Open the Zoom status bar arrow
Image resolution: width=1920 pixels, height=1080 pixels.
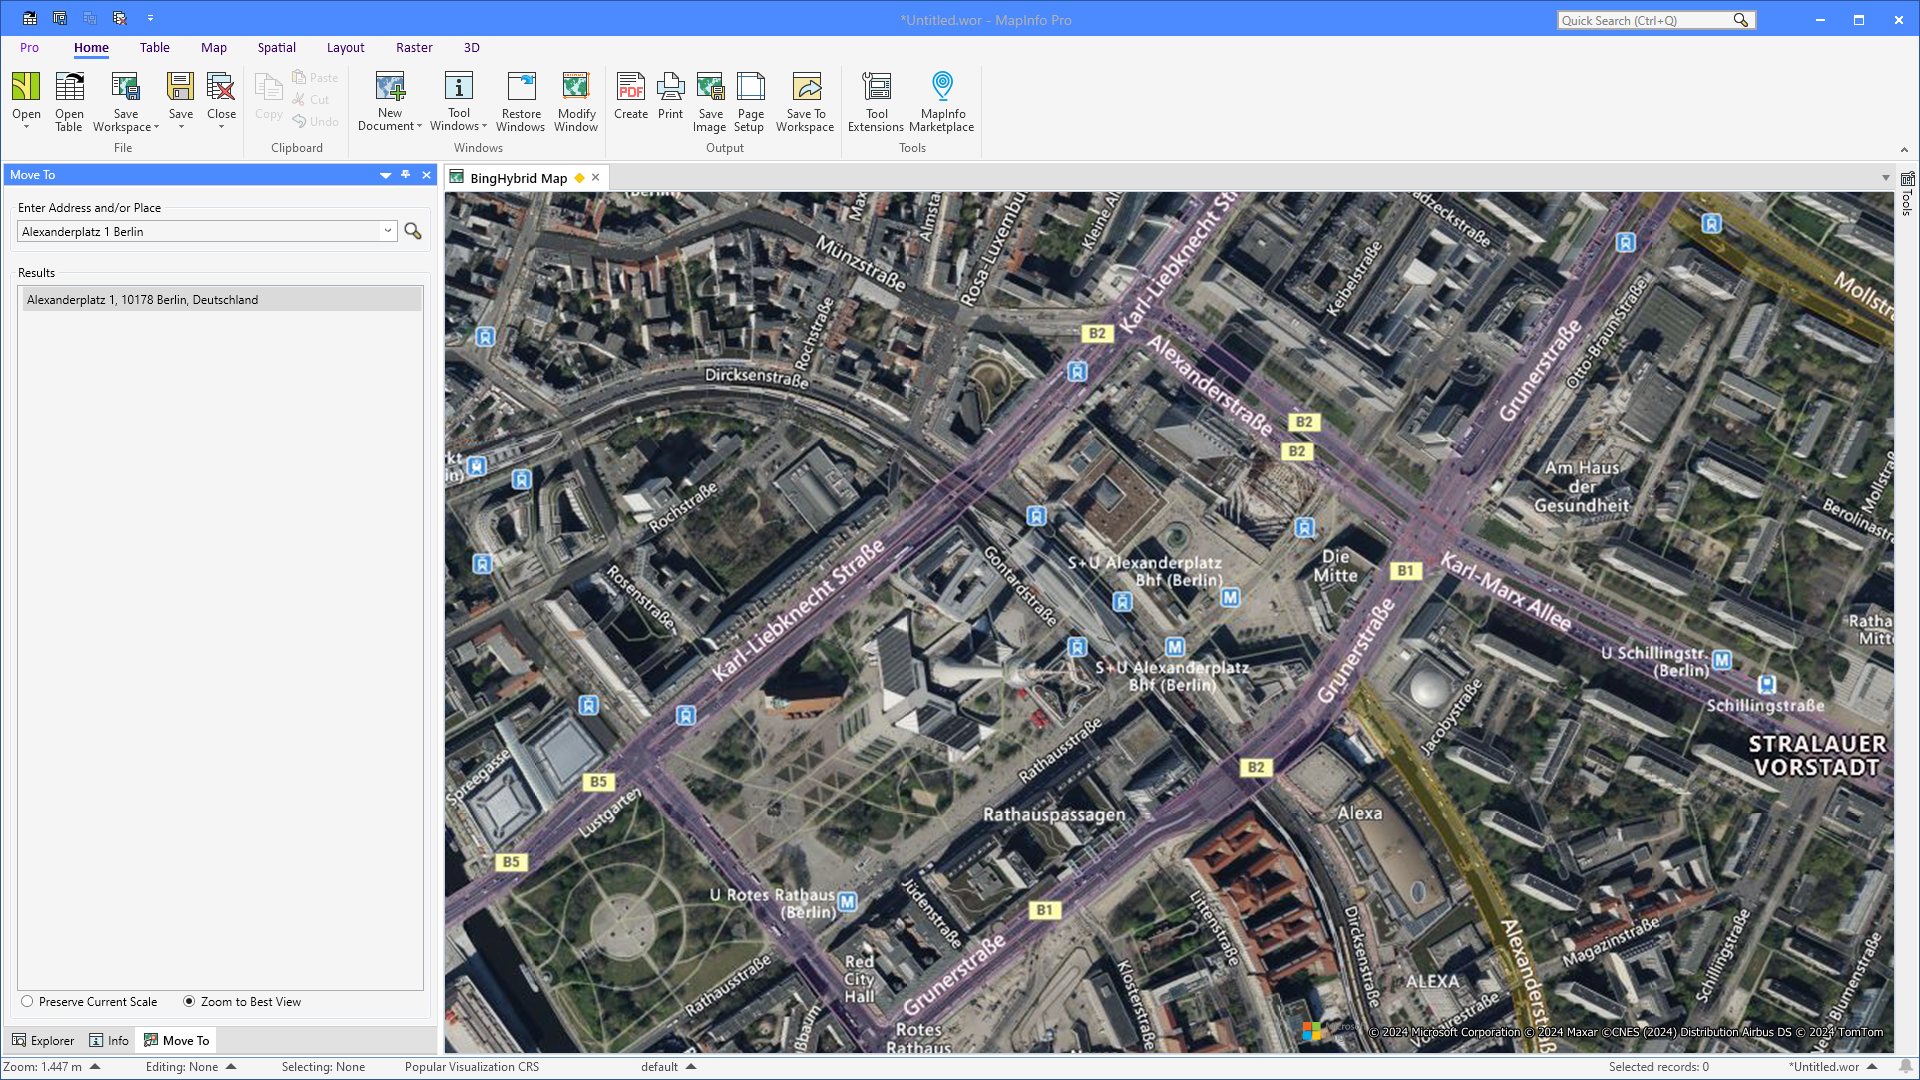click(x=95, y=1066)
